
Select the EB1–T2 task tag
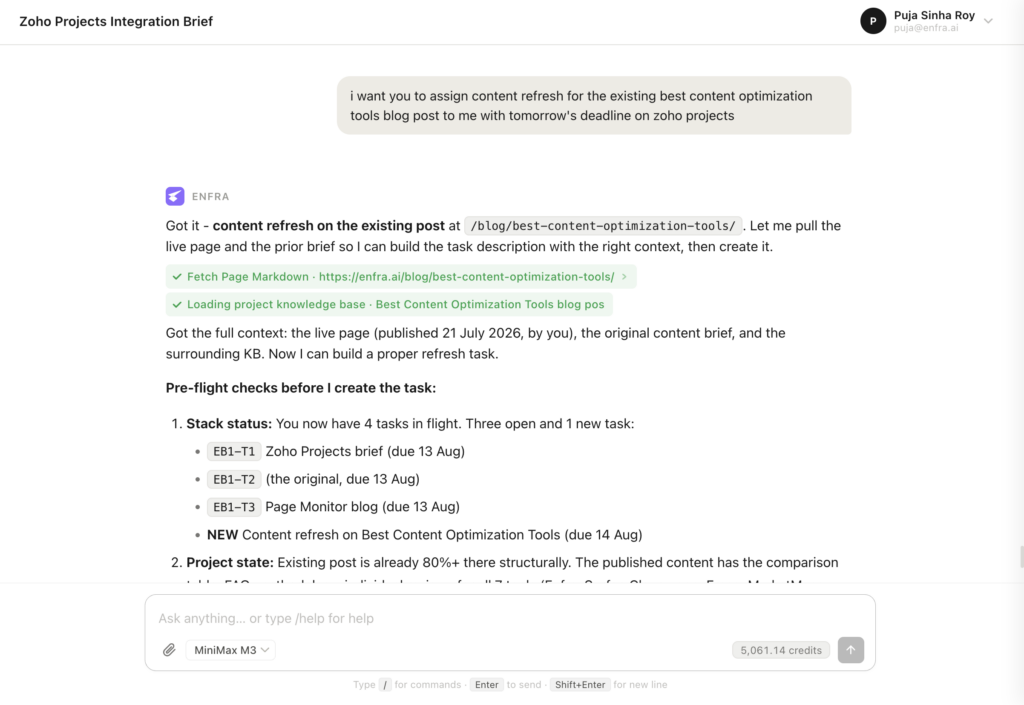coord(234,479)
